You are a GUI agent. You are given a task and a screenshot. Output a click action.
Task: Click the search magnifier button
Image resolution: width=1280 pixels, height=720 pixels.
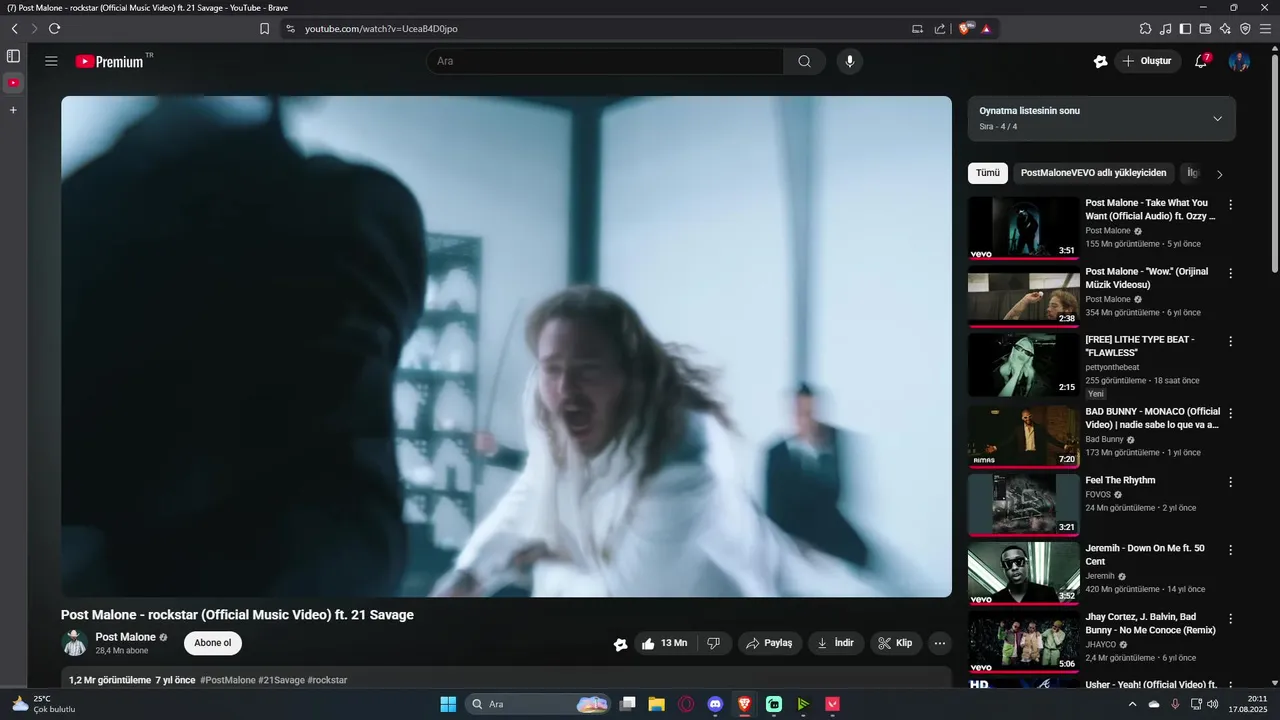(x=805, y=61)
